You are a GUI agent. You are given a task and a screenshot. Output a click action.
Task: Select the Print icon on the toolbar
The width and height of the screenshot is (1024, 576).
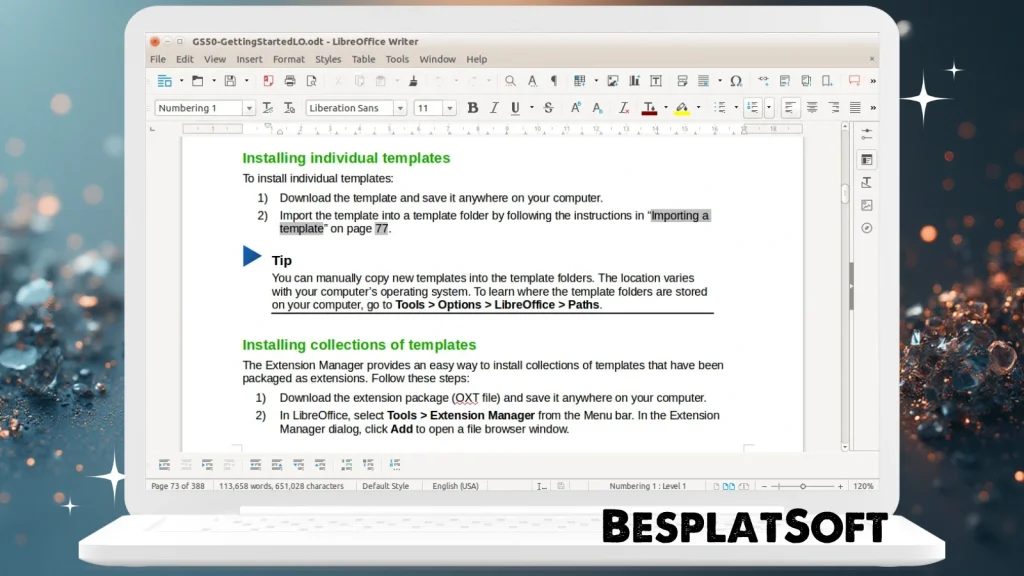[x=292, y=81]
